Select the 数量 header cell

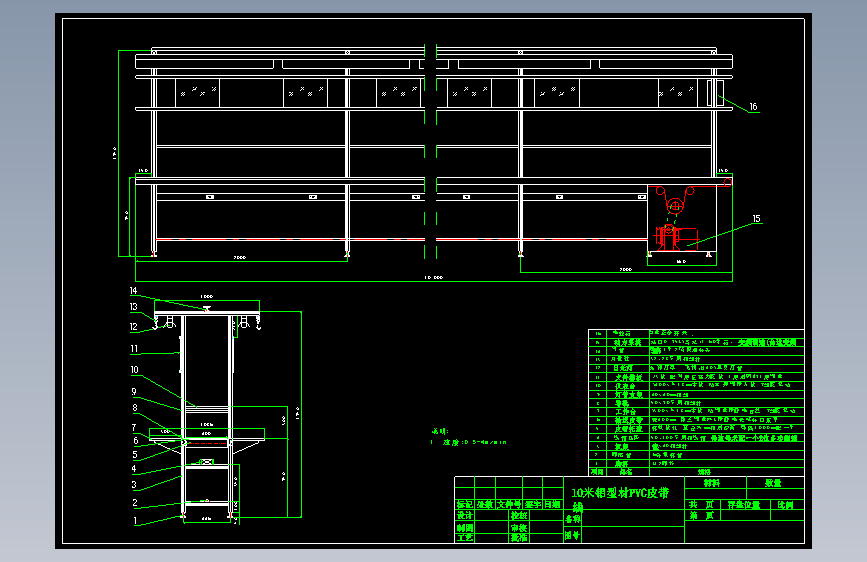pyautogui.click(x=773, y=483)
